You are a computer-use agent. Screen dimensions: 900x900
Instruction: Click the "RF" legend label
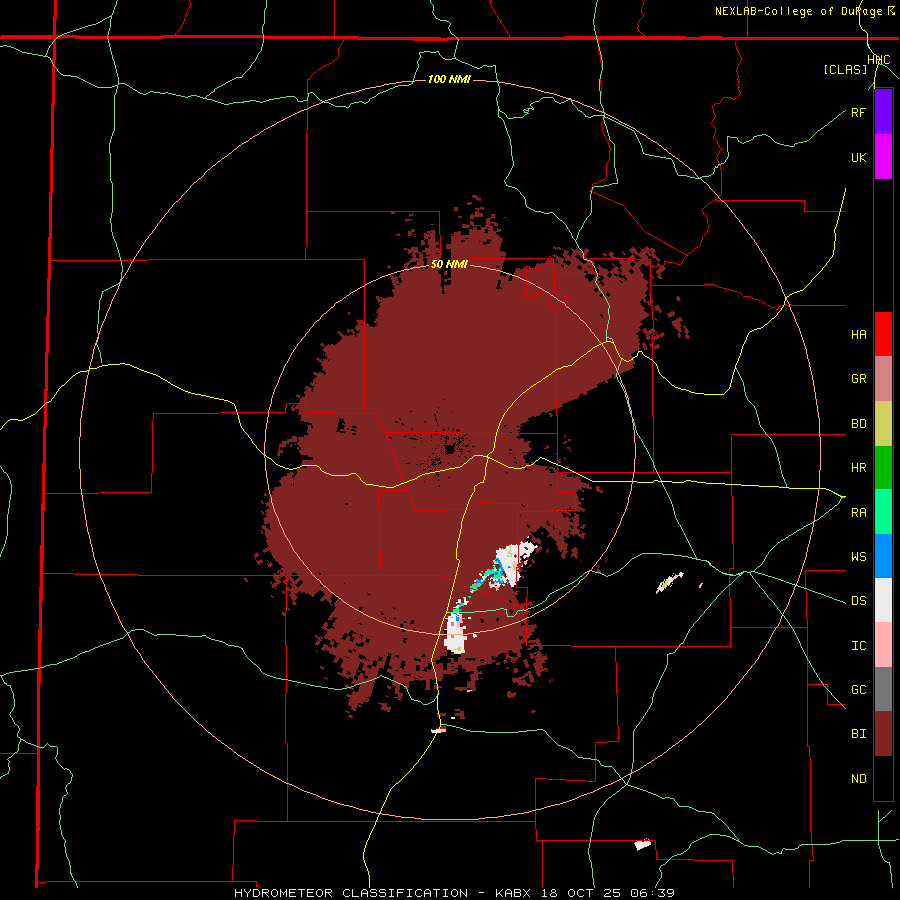point(858,112)
